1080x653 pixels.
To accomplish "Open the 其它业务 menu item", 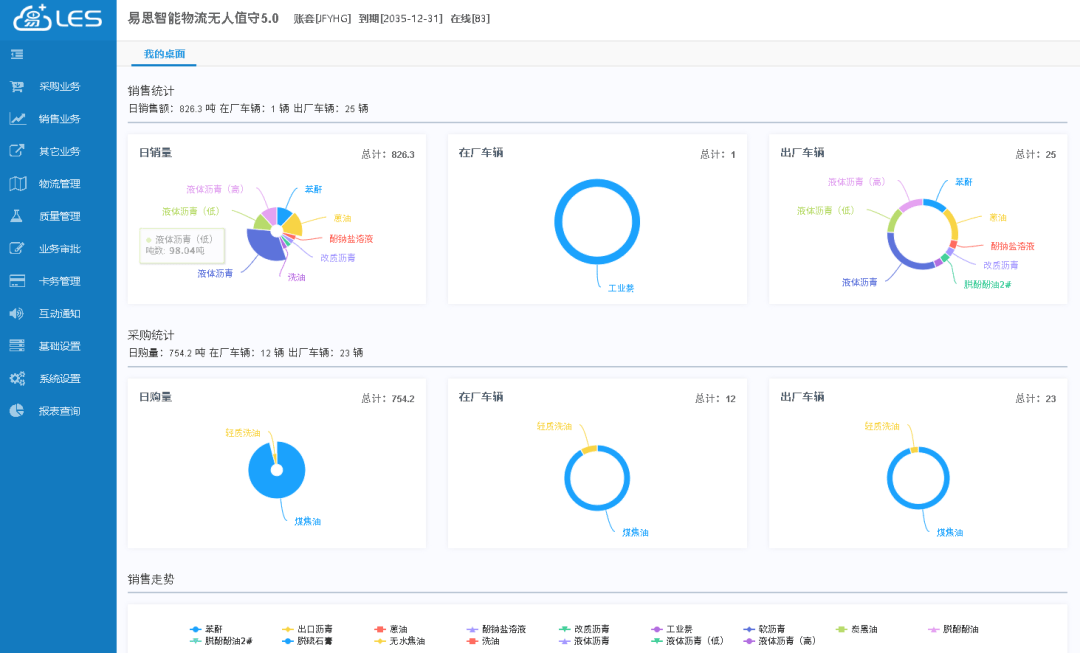I will click(59, 152).
